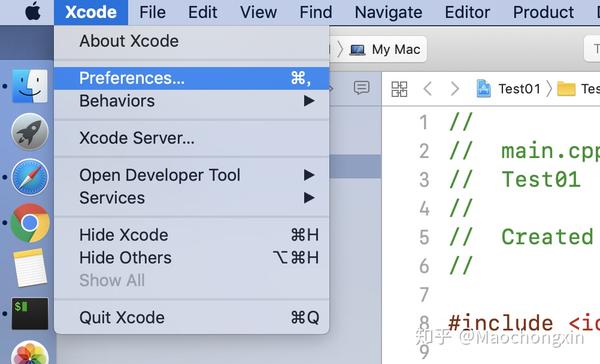The height and width of the screenshot is (364, 600).
Task: Click the related items grid icon
Action: (399, 89)
